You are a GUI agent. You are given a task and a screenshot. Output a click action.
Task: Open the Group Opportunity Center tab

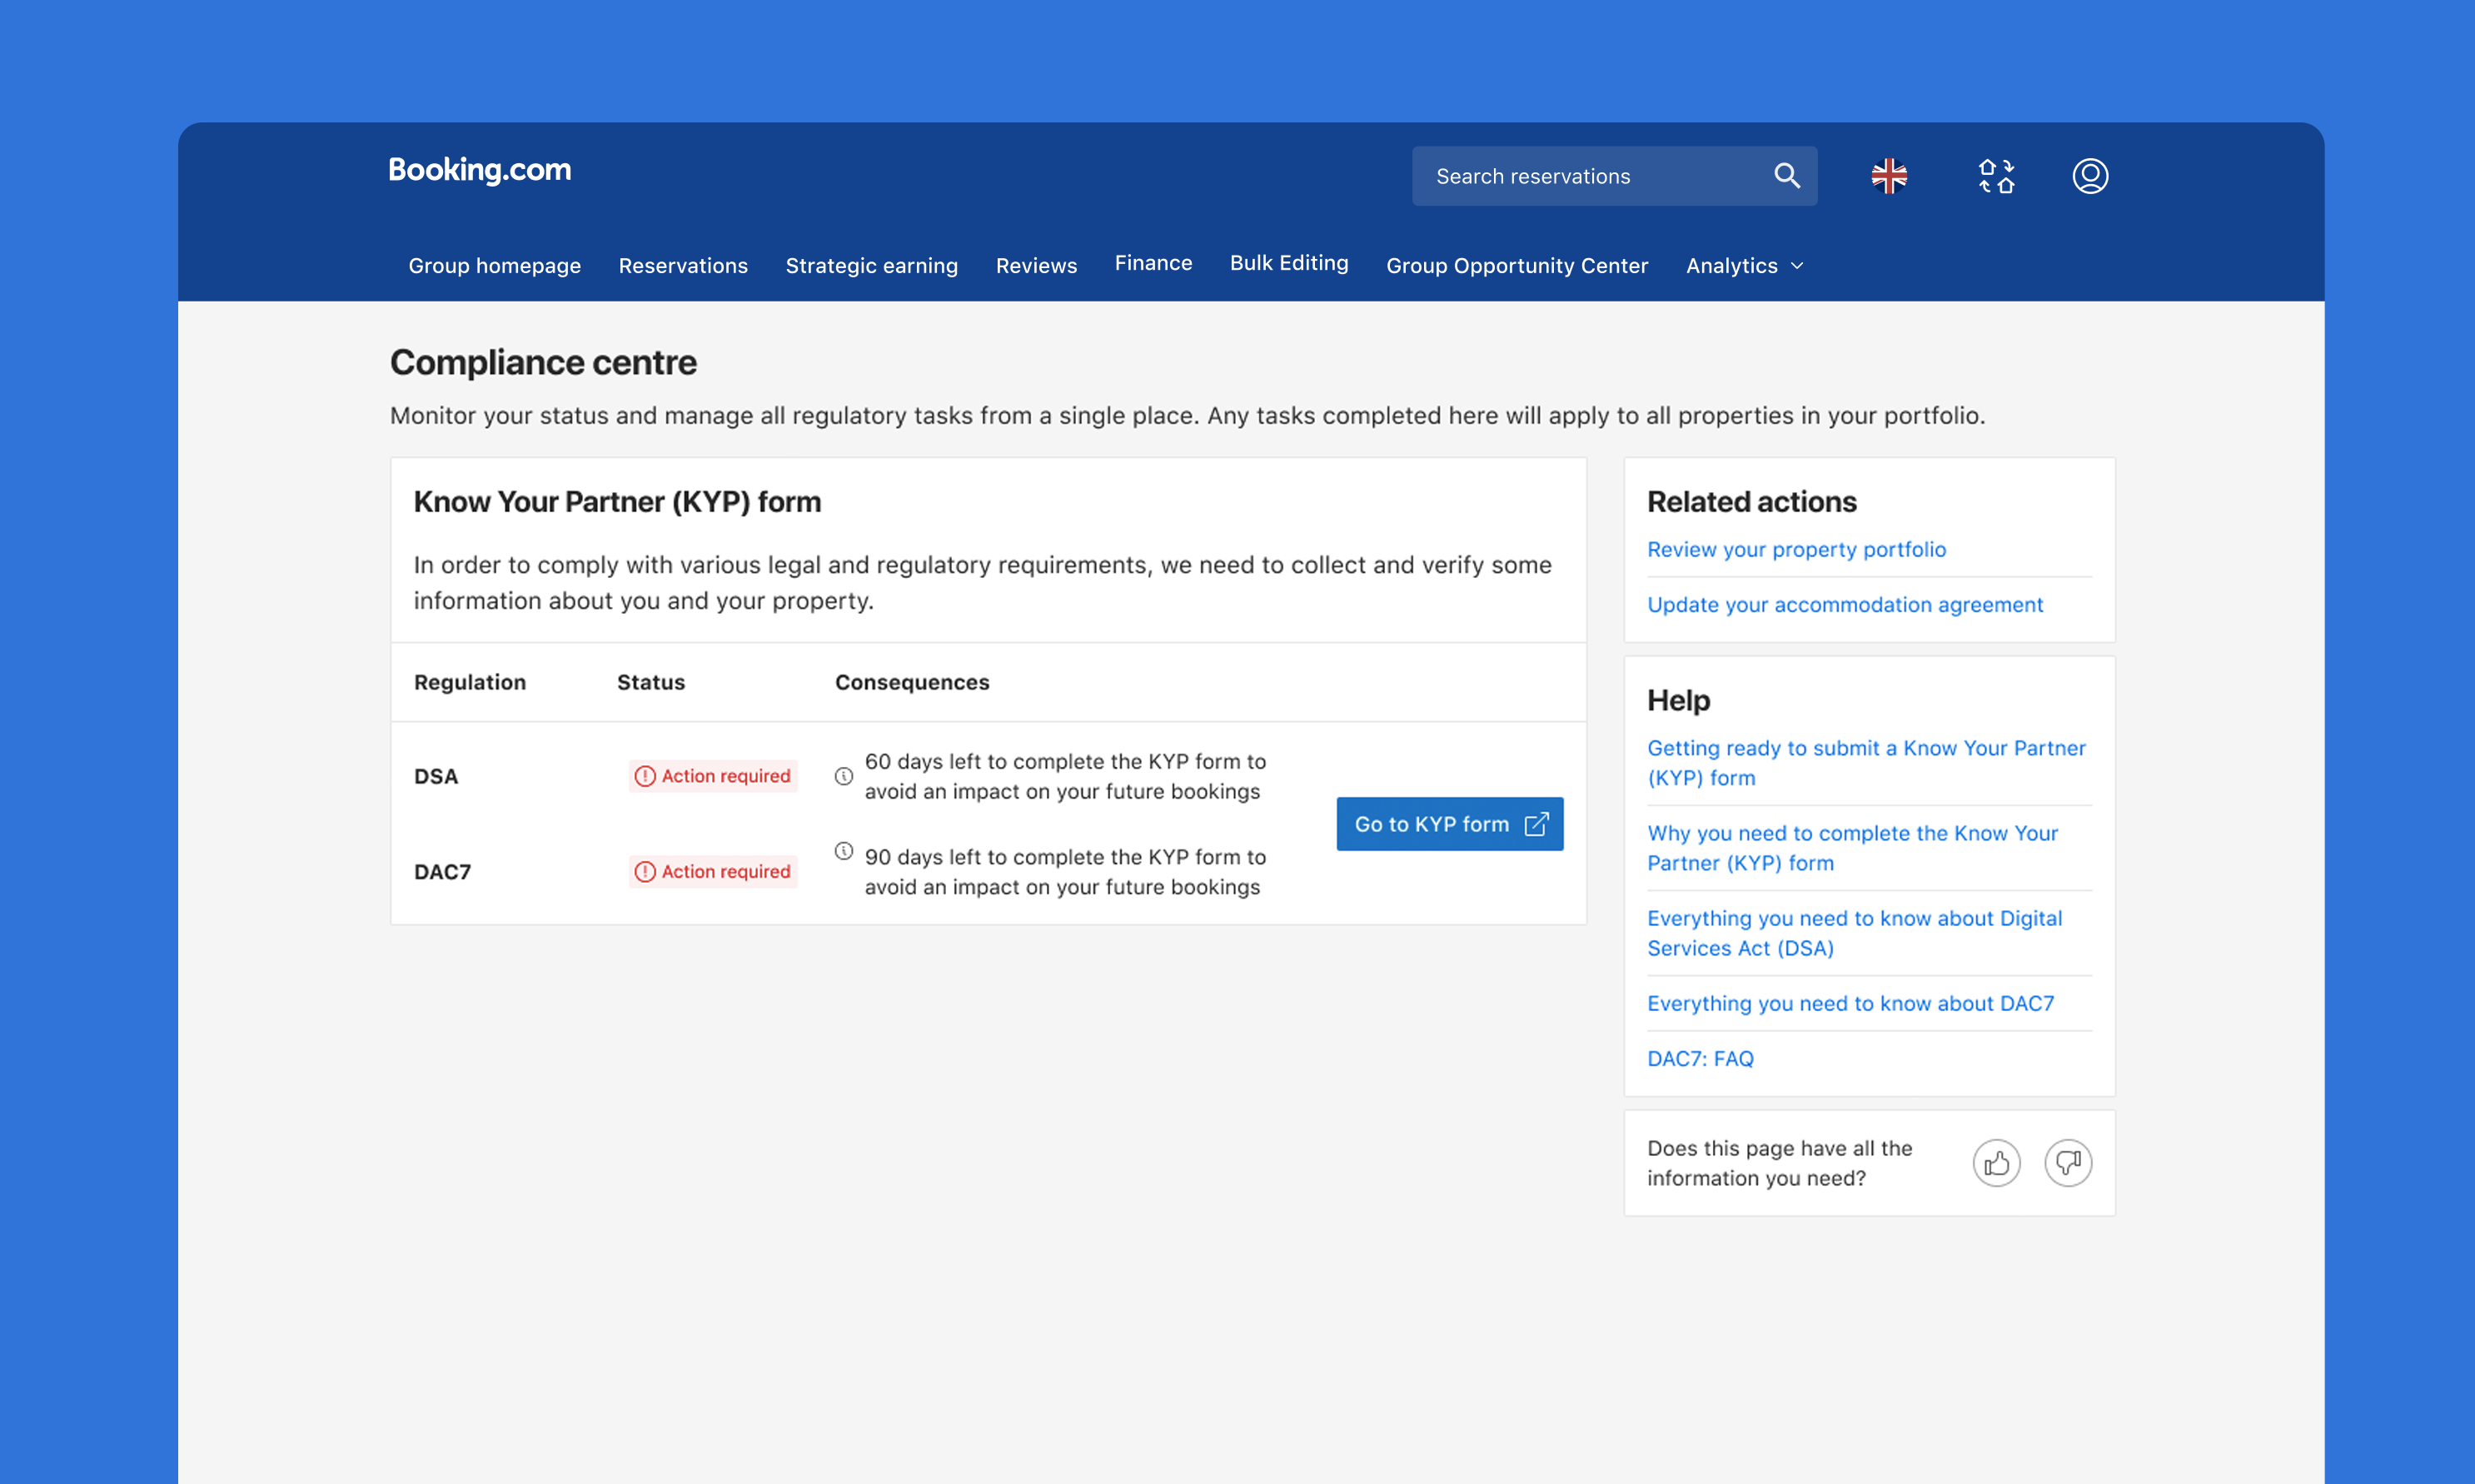click(x=1516, y=266)
